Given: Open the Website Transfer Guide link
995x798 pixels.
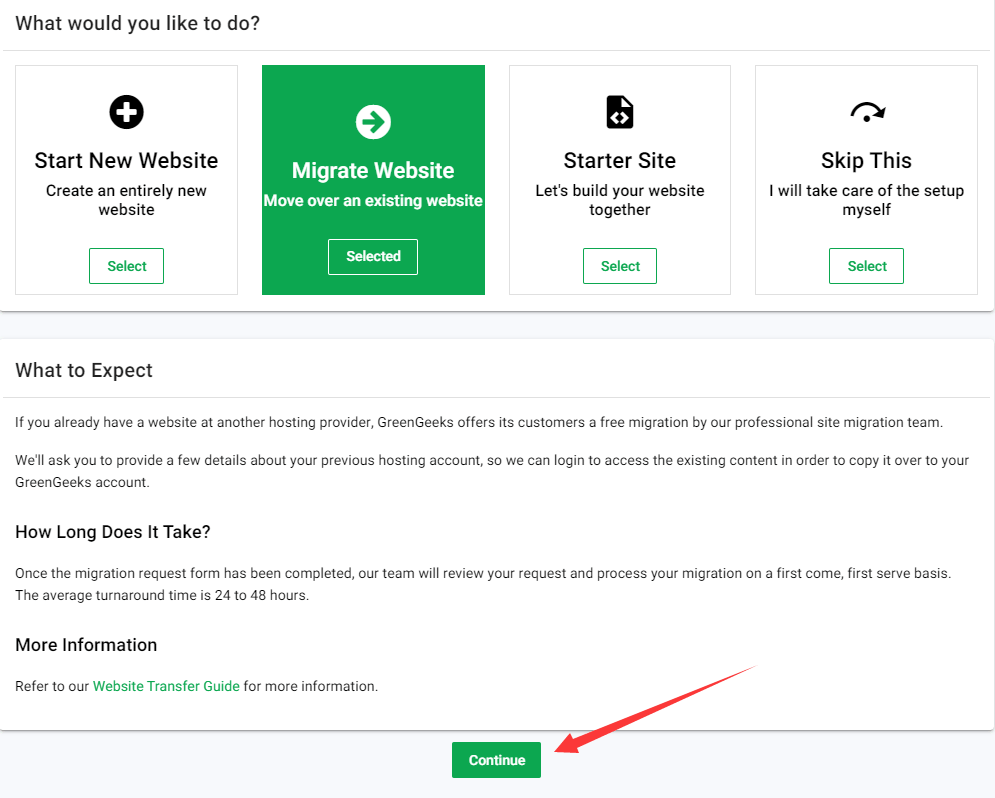Looking at the screenshot, I should point(166,686).
